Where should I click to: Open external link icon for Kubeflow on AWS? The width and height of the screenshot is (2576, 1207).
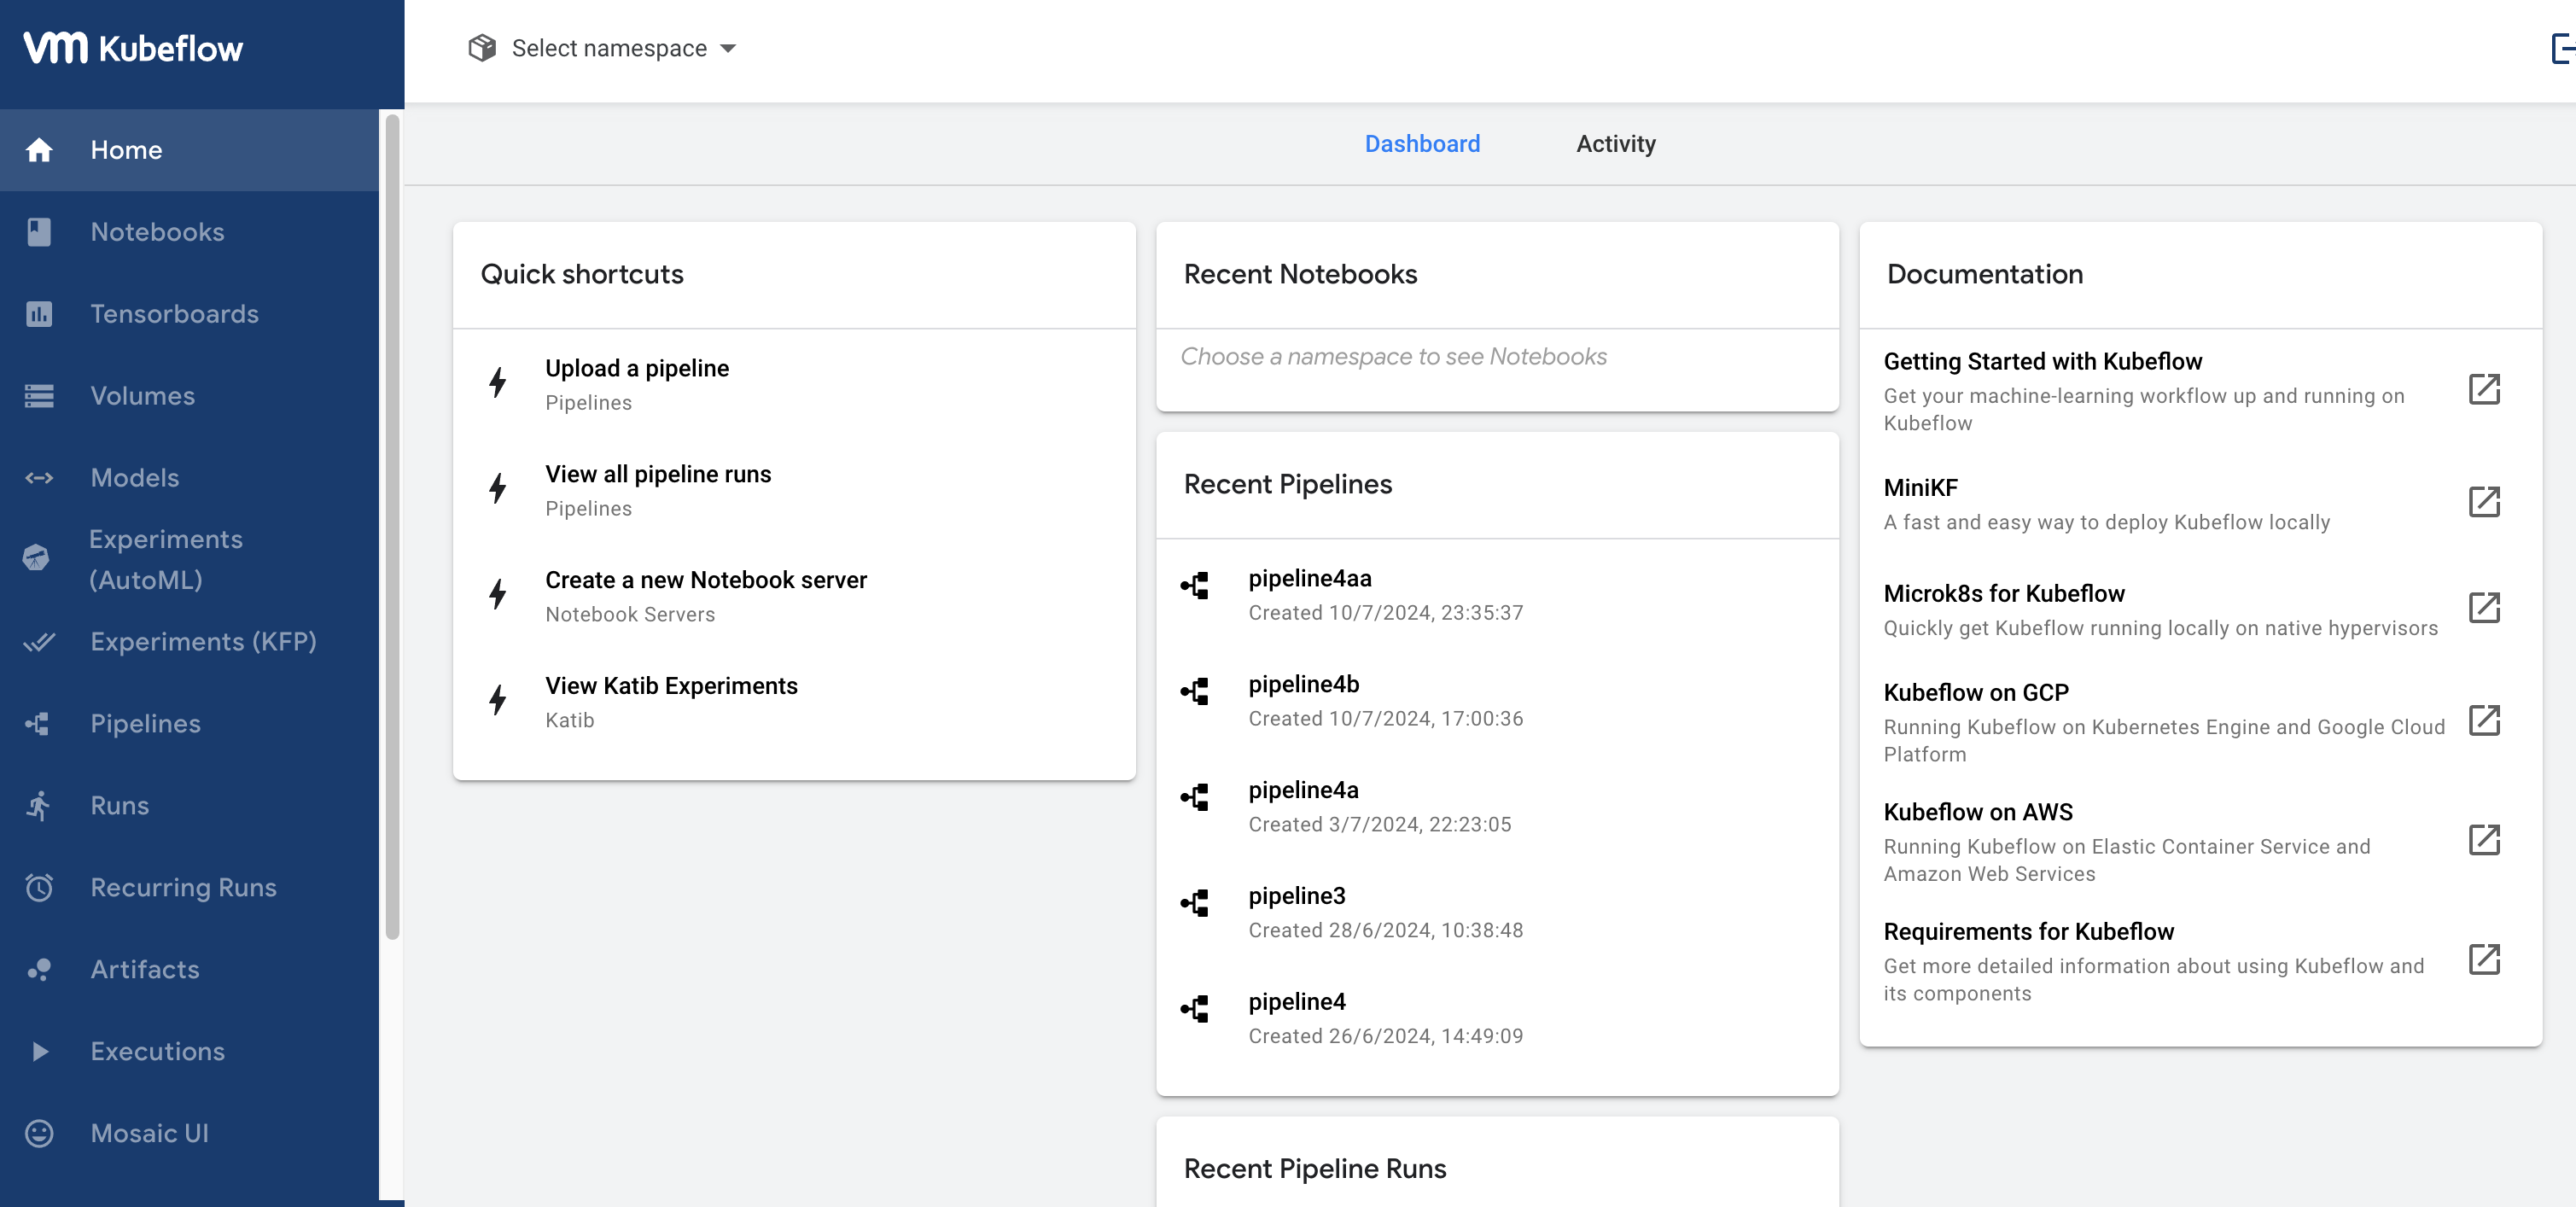pos(2485,840)
